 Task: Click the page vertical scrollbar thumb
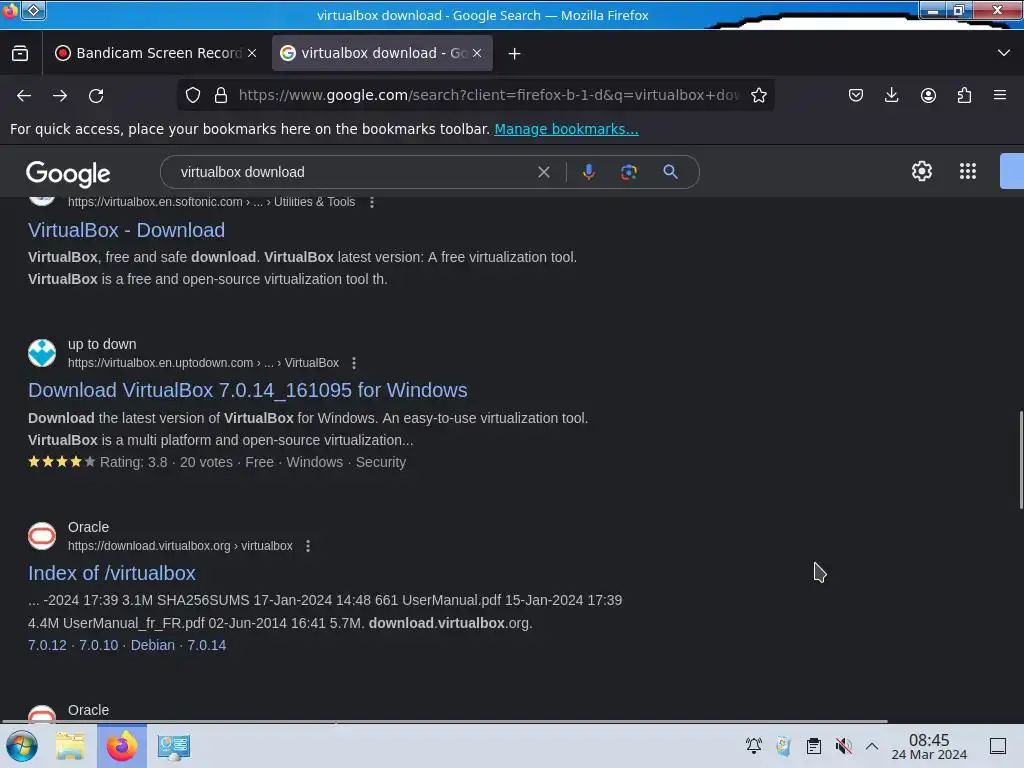(x=1021, y=459)
